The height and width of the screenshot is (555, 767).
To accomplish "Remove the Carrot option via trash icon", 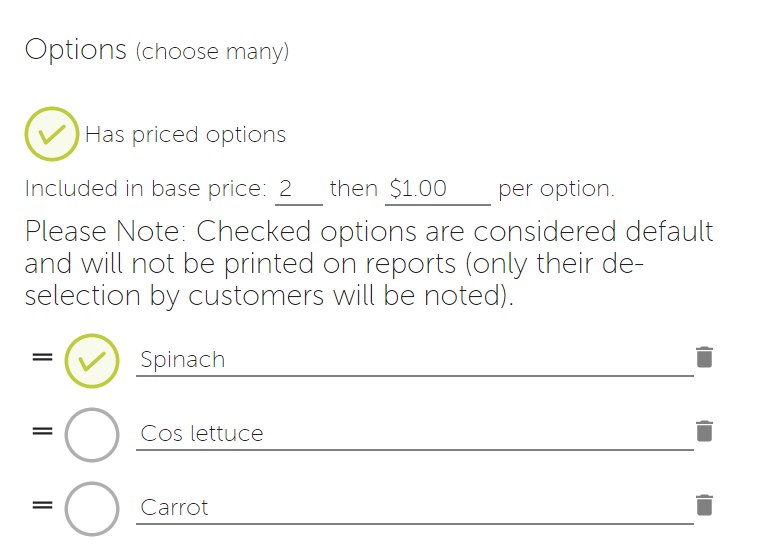I will pyautogui.click(x=704, y=505).
